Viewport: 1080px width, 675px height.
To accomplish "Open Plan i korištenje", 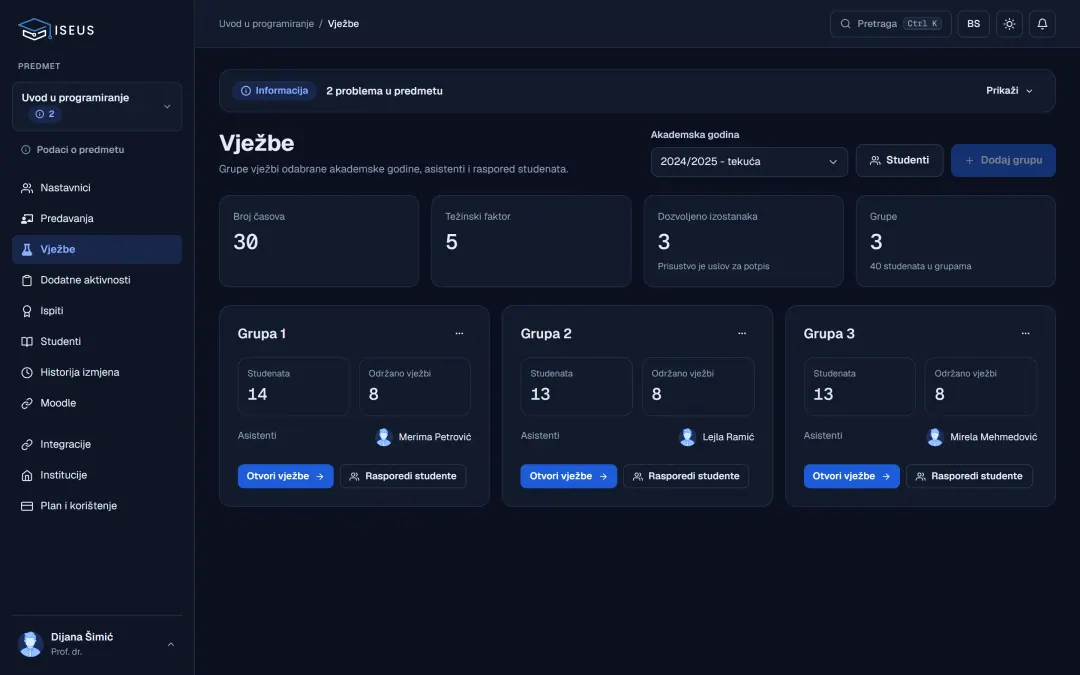I will [x=97, y=506].
